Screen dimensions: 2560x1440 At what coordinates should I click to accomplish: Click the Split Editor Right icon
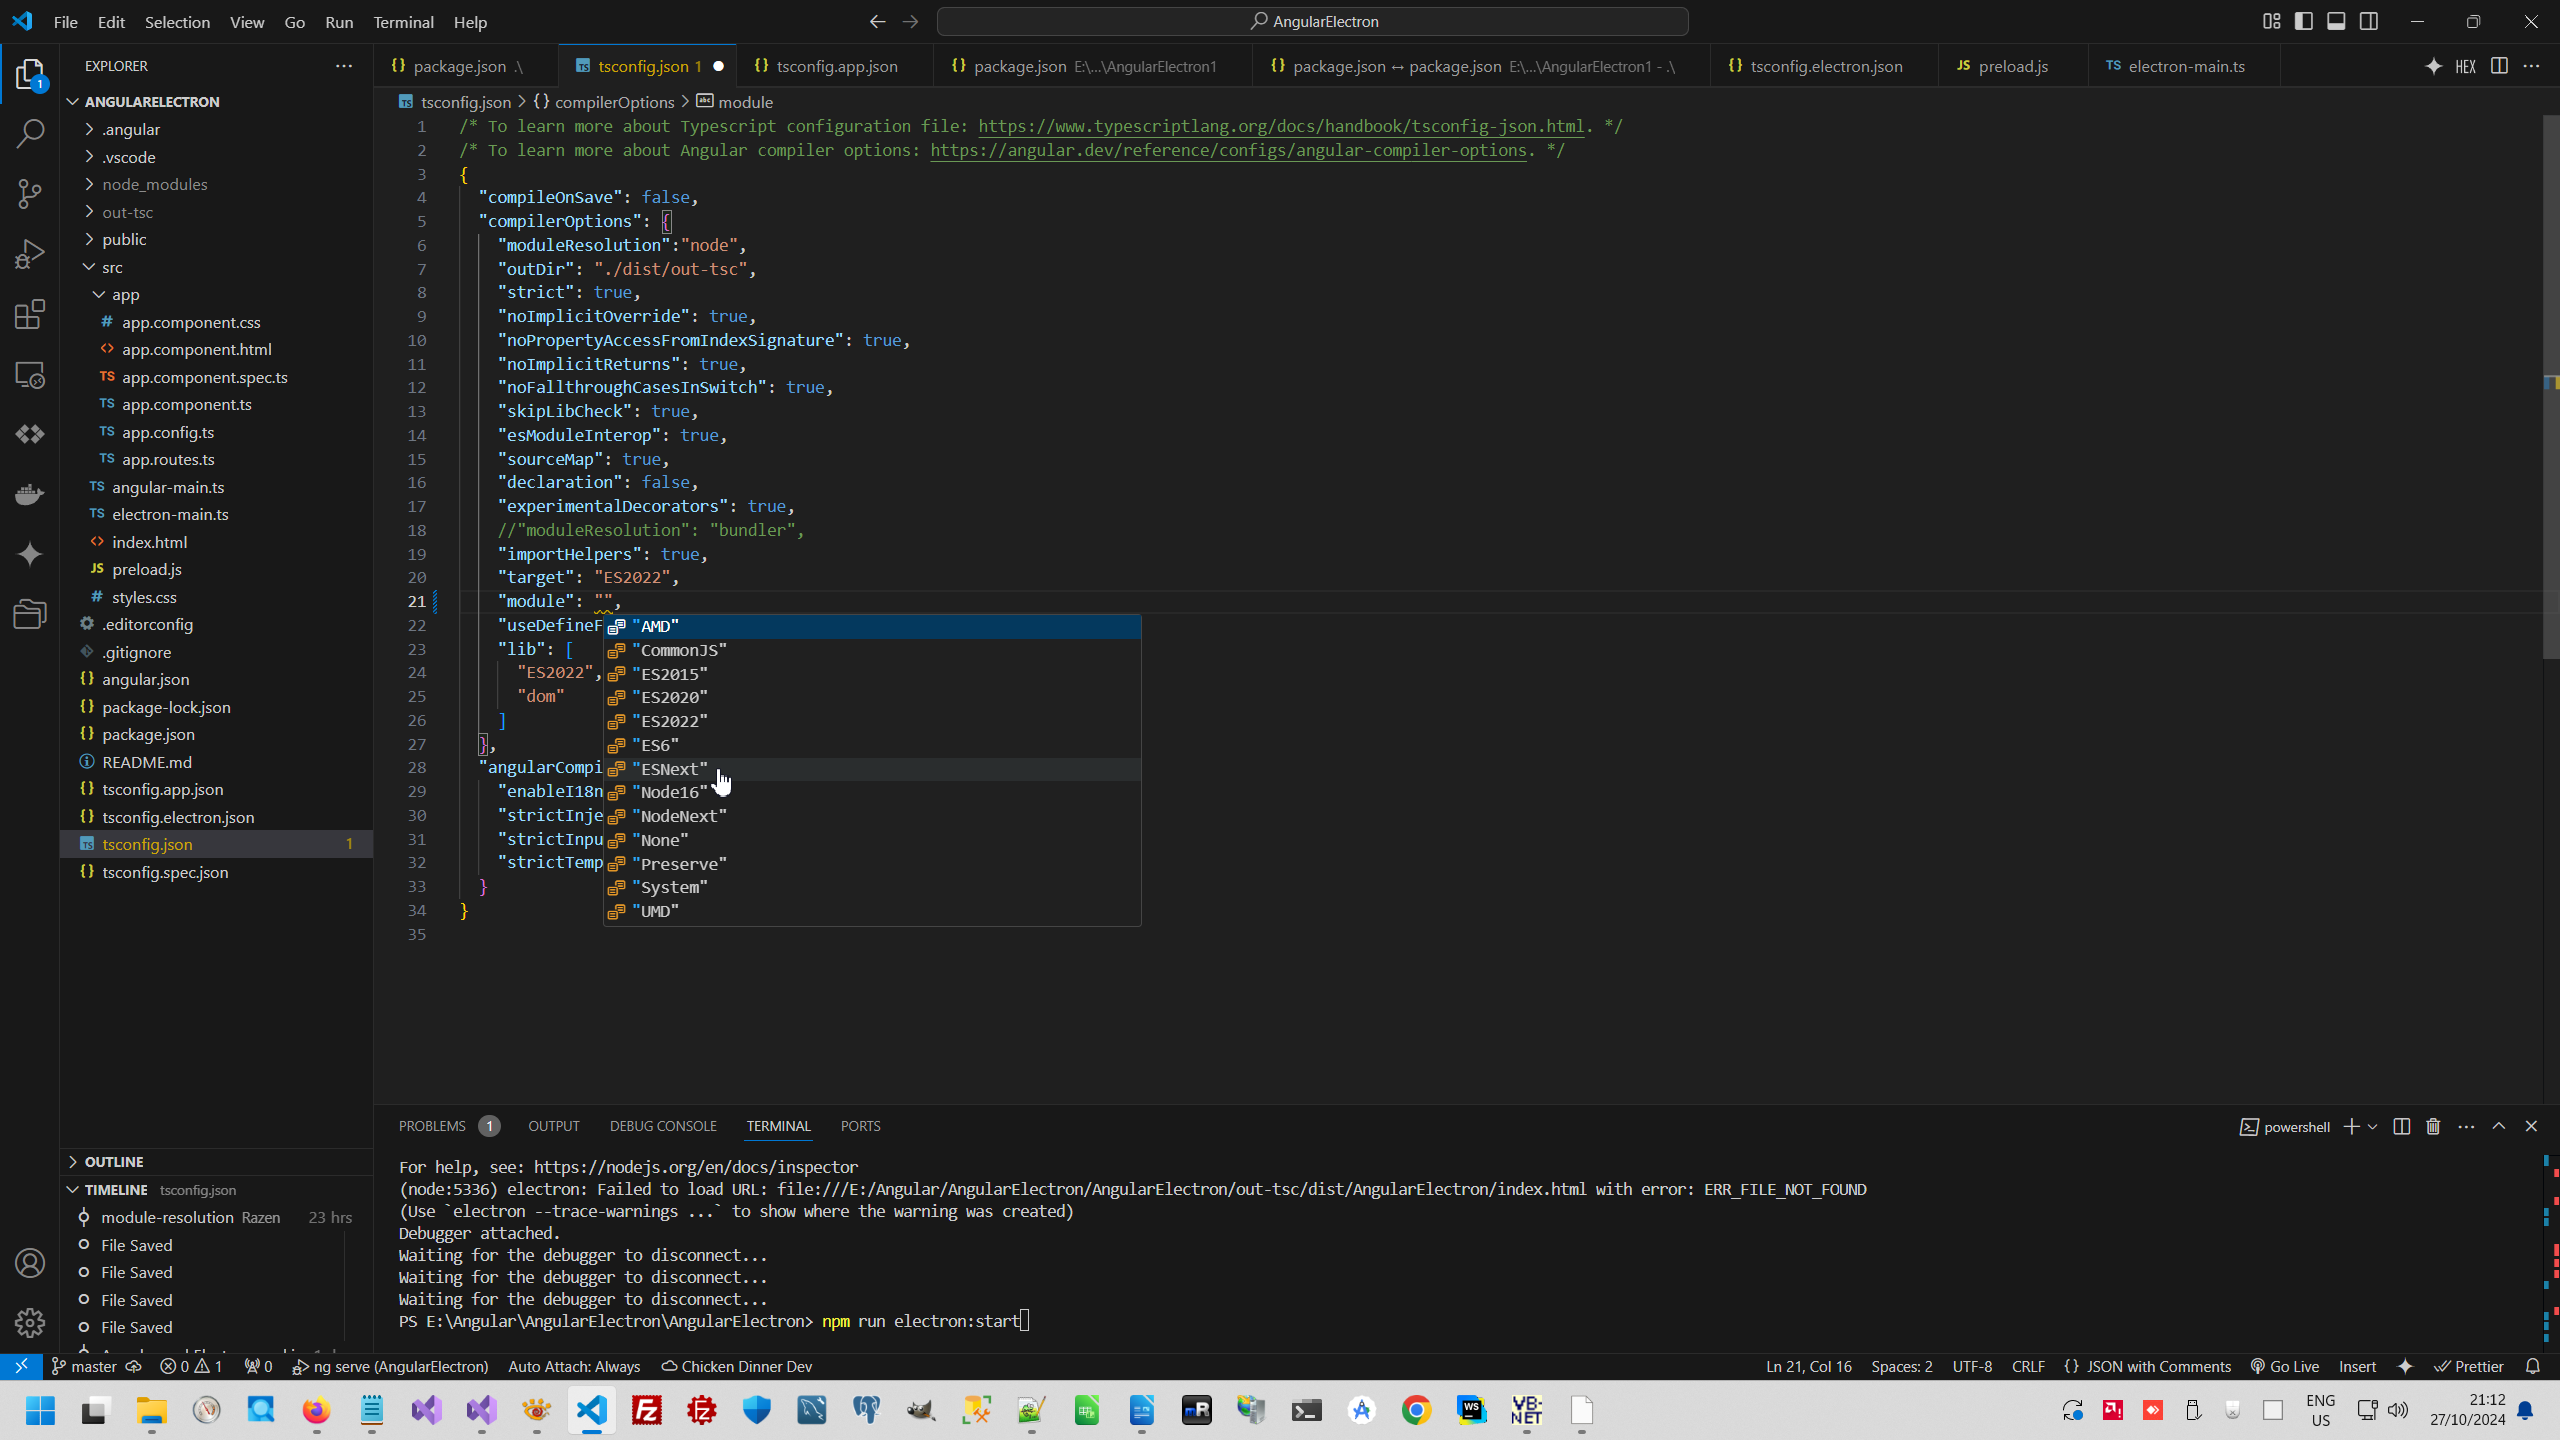2499,66
